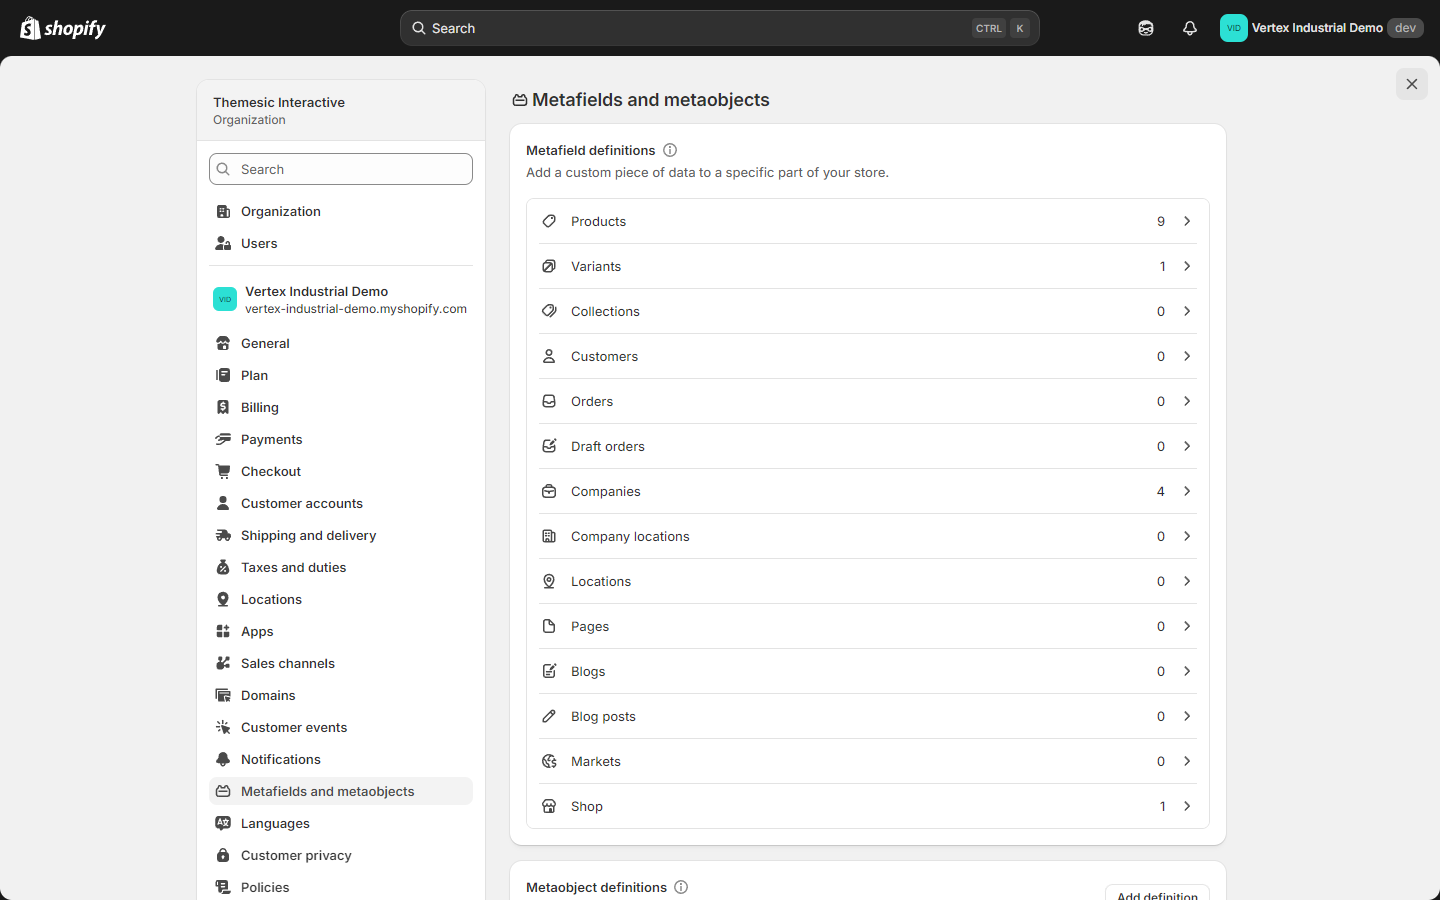Click the Products tag icon
The height and width of the screenshot is (900, 1440).
(549, 221)
